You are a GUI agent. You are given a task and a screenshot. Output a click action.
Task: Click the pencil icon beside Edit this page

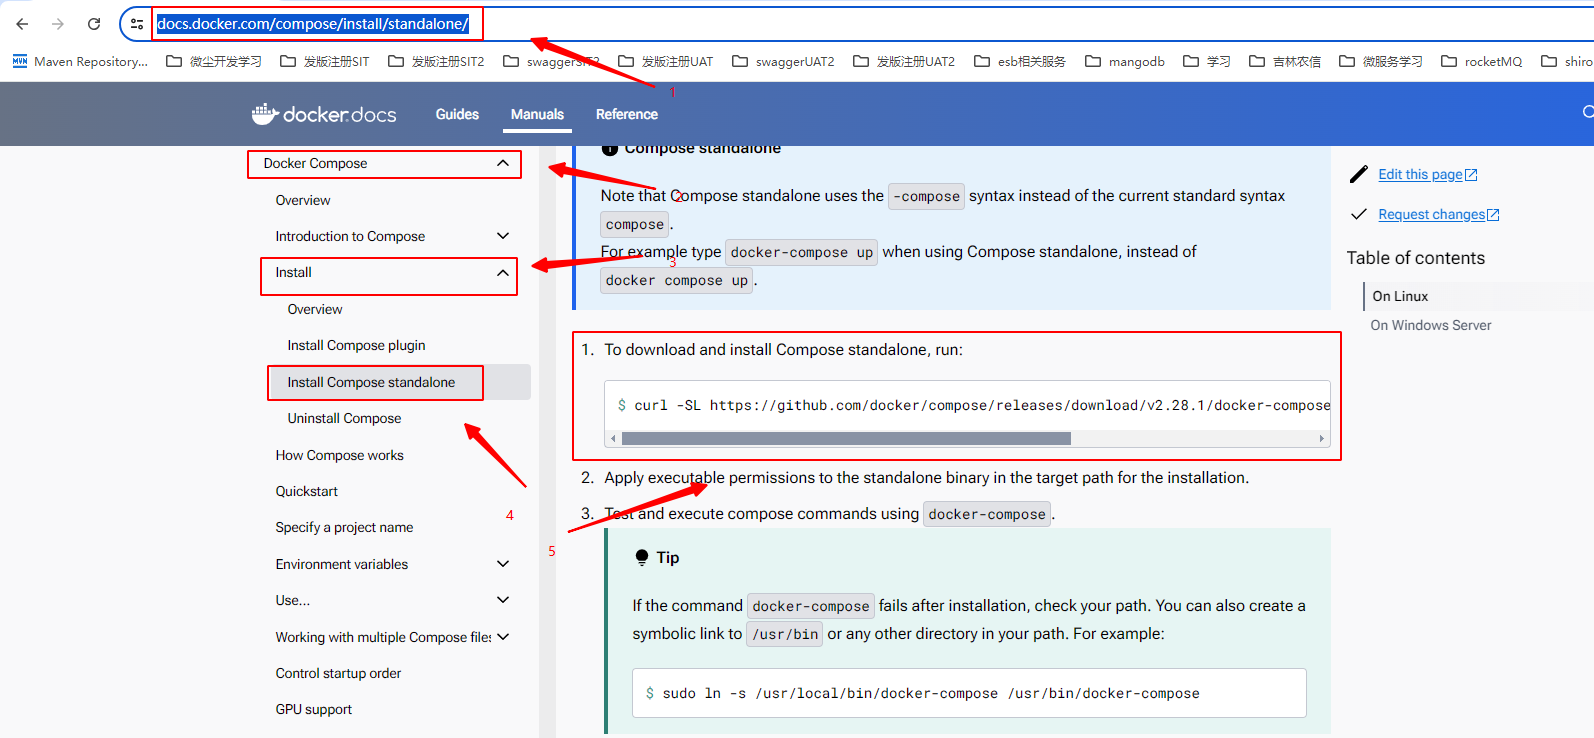click(x=1358, y=174)
